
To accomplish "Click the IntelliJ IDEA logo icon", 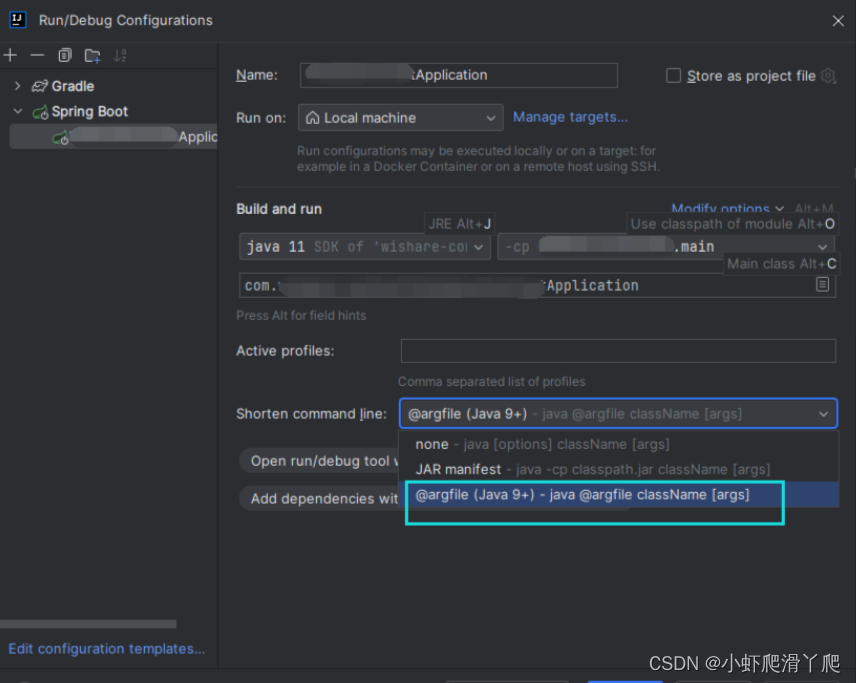I will coord(17,20).
